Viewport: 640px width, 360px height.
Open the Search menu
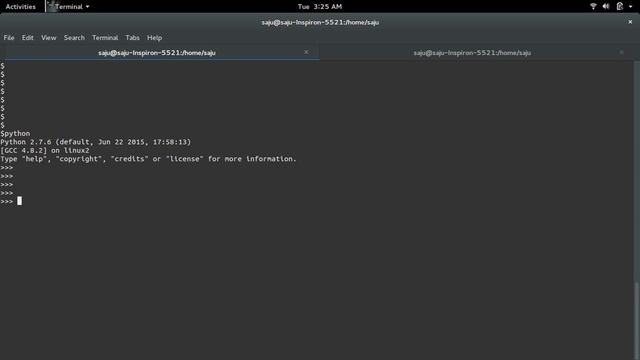click(x=74, y=38)
